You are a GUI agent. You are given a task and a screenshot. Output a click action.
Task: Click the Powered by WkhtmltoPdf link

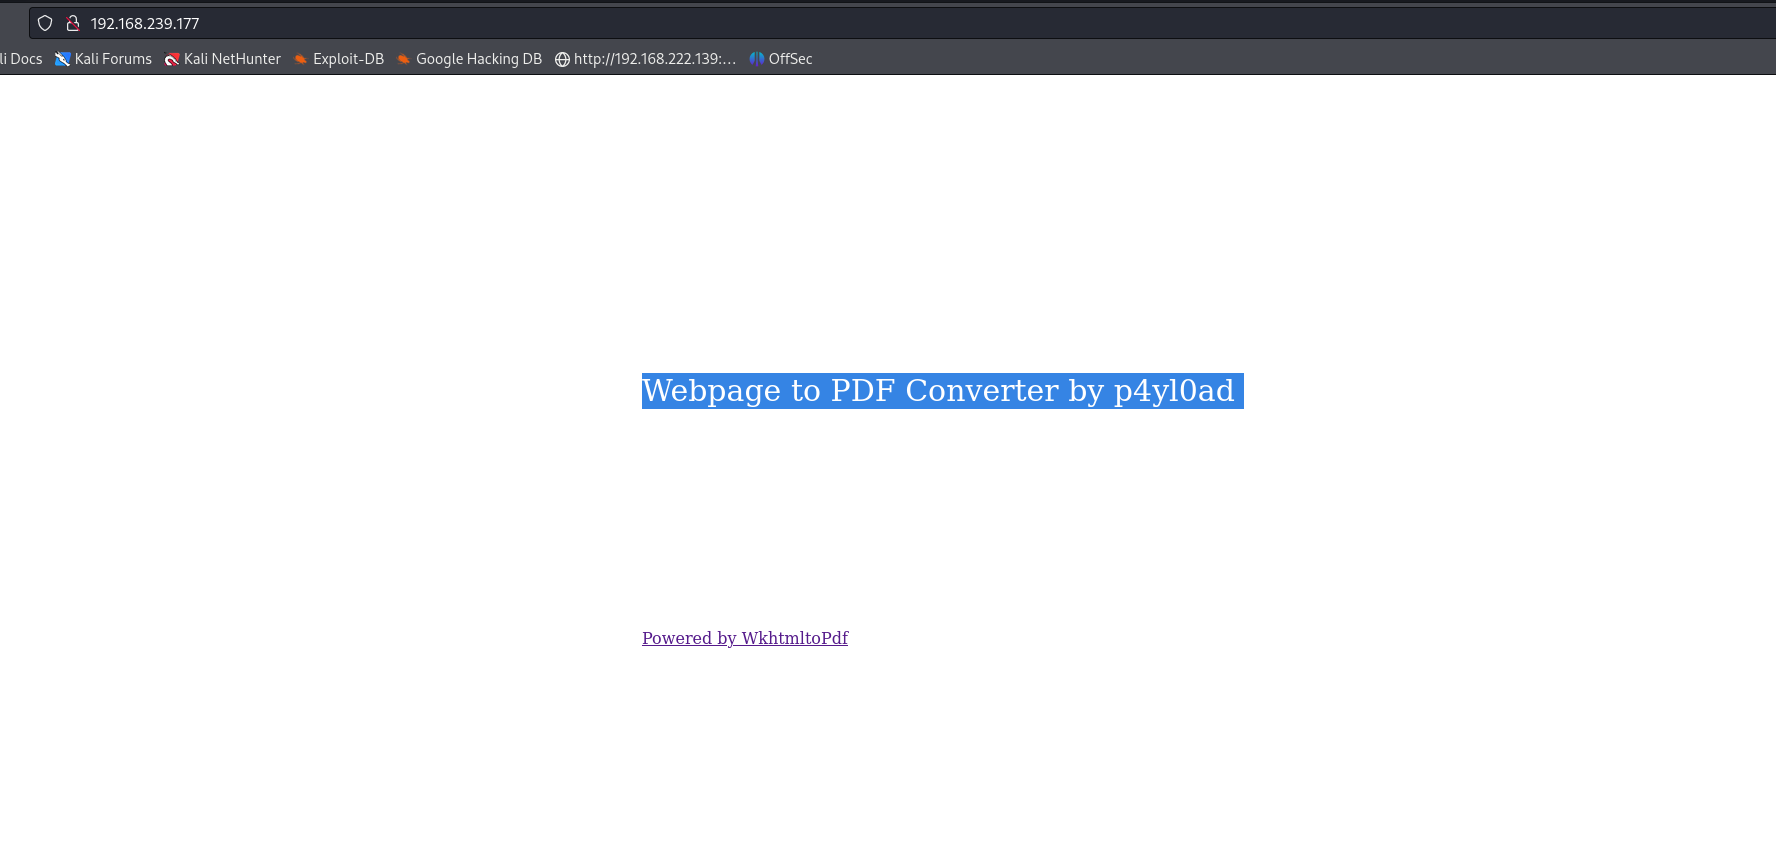click(x=745, y=638)
